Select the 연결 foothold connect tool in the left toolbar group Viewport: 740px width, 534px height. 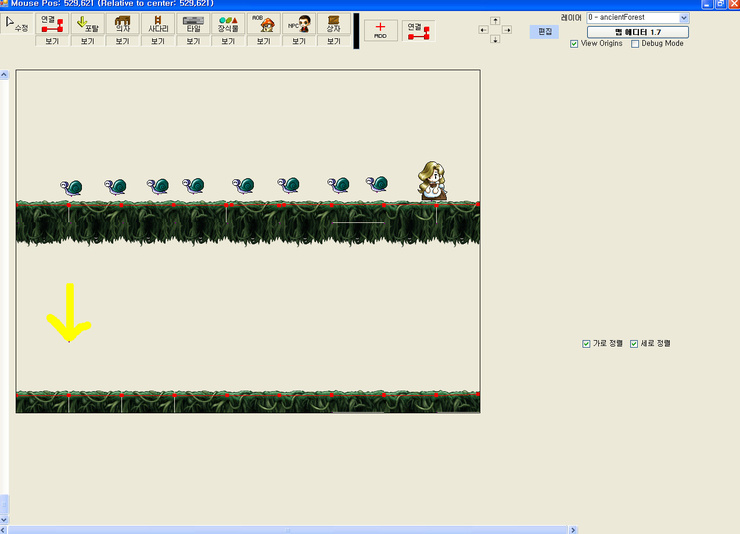point(52,24)
